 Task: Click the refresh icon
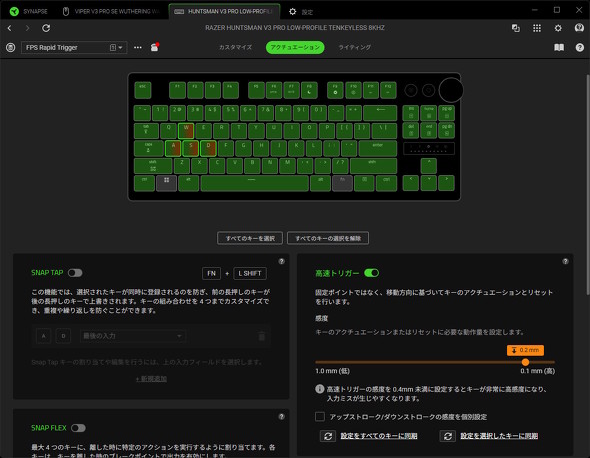coord(46,28)
